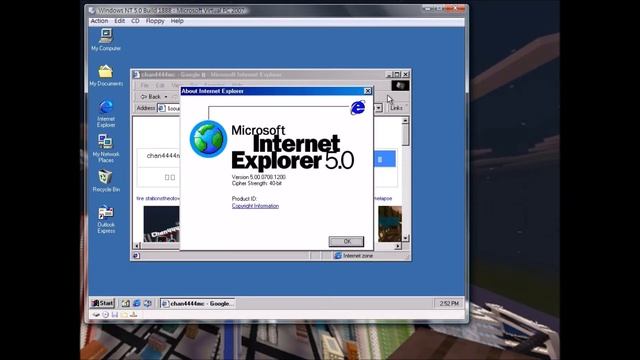
Task: Open the File menu in Internet Explorer
Action: point(144,86)
